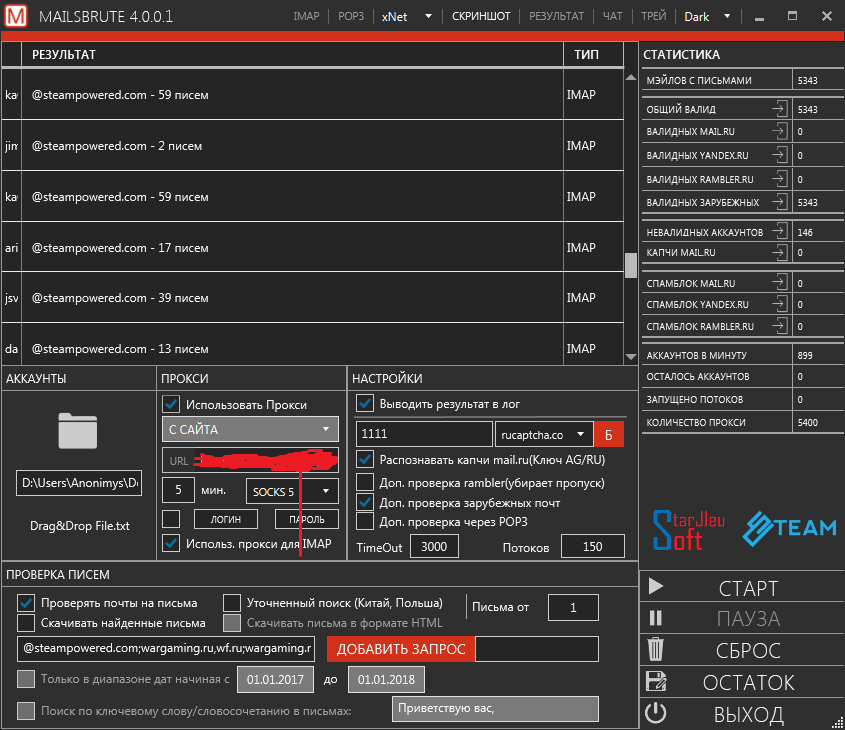Click the MAILSBRUTE logo icon
The image size is (845, 730).
click(x=14, y=16)
